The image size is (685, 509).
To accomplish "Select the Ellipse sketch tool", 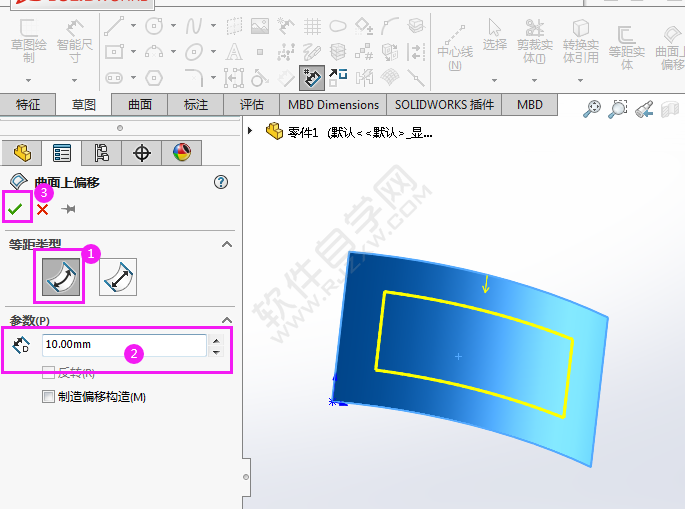I will pos(194,52).
